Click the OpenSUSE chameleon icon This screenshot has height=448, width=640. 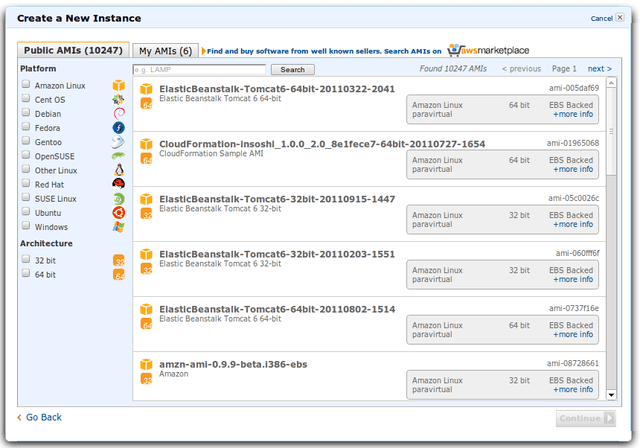point(118,156)
